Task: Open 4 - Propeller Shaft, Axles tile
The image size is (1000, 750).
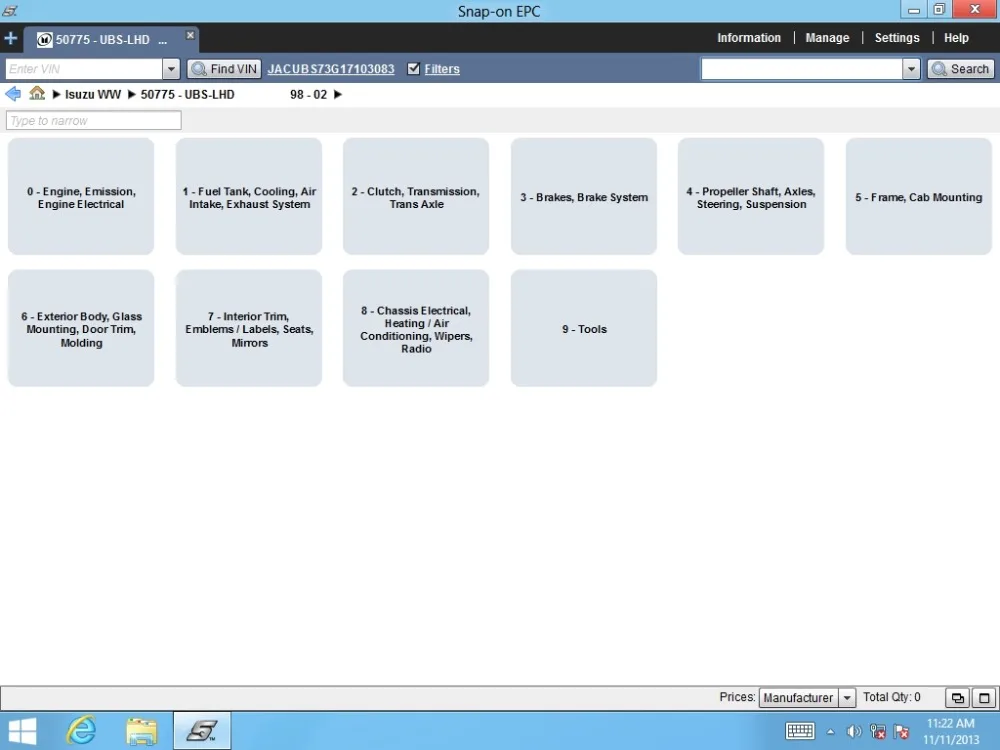Action: 751,196
